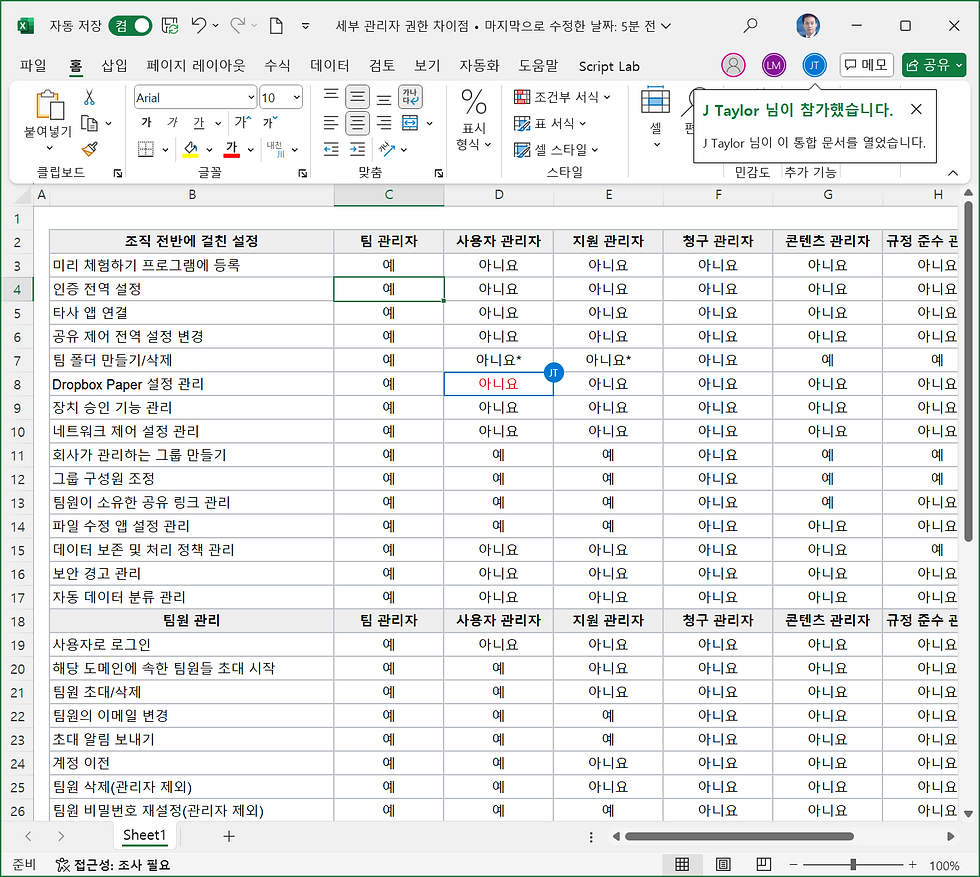Click the Cut scissors icon
Screen dimensions: 980x877
(89, 98)
